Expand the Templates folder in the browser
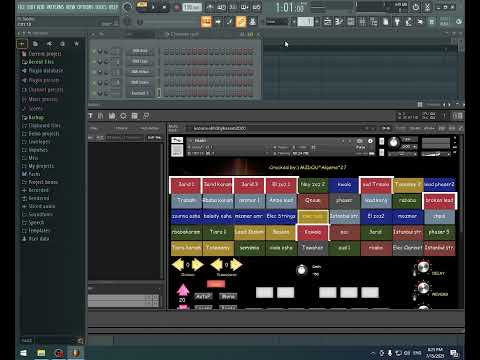The width and height of the screenshot is (480, 360). coord(36,230)
